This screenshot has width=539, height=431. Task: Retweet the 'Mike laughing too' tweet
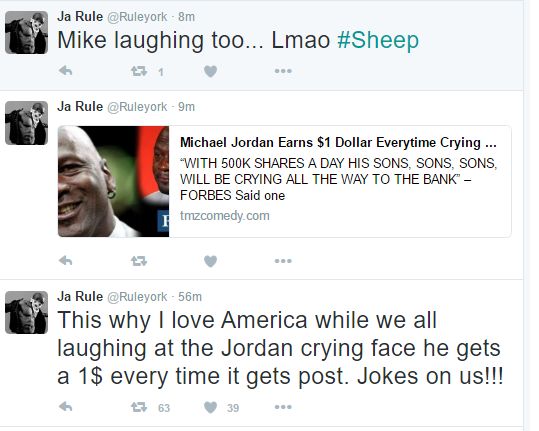pyautogui.click(x=139, y=71)
